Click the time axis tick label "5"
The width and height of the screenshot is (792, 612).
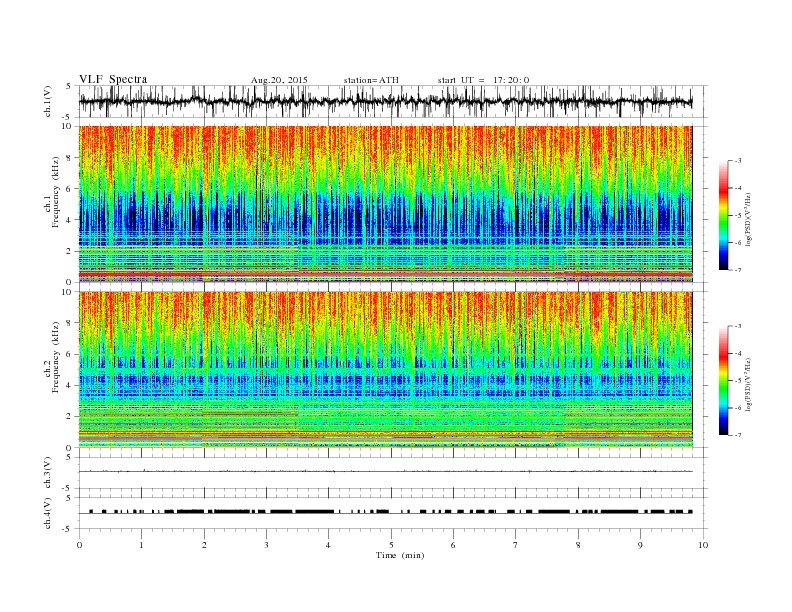click(x=391, y=545)
